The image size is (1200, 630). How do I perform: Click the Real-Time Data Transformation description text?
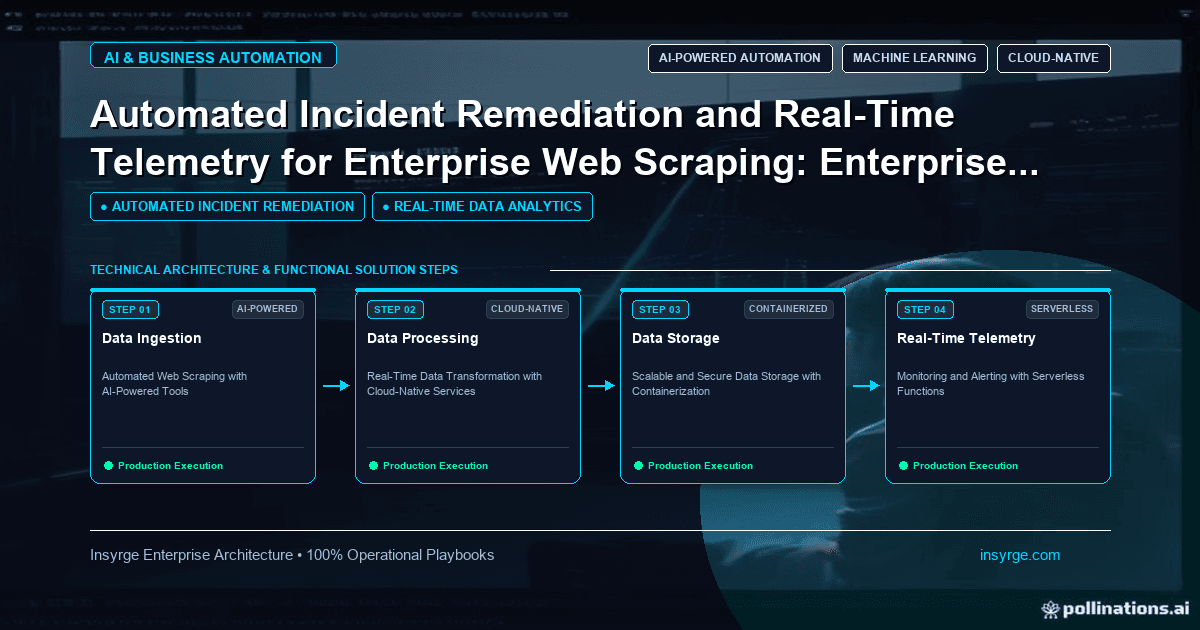pyautogui.click(x=454, y=384)
